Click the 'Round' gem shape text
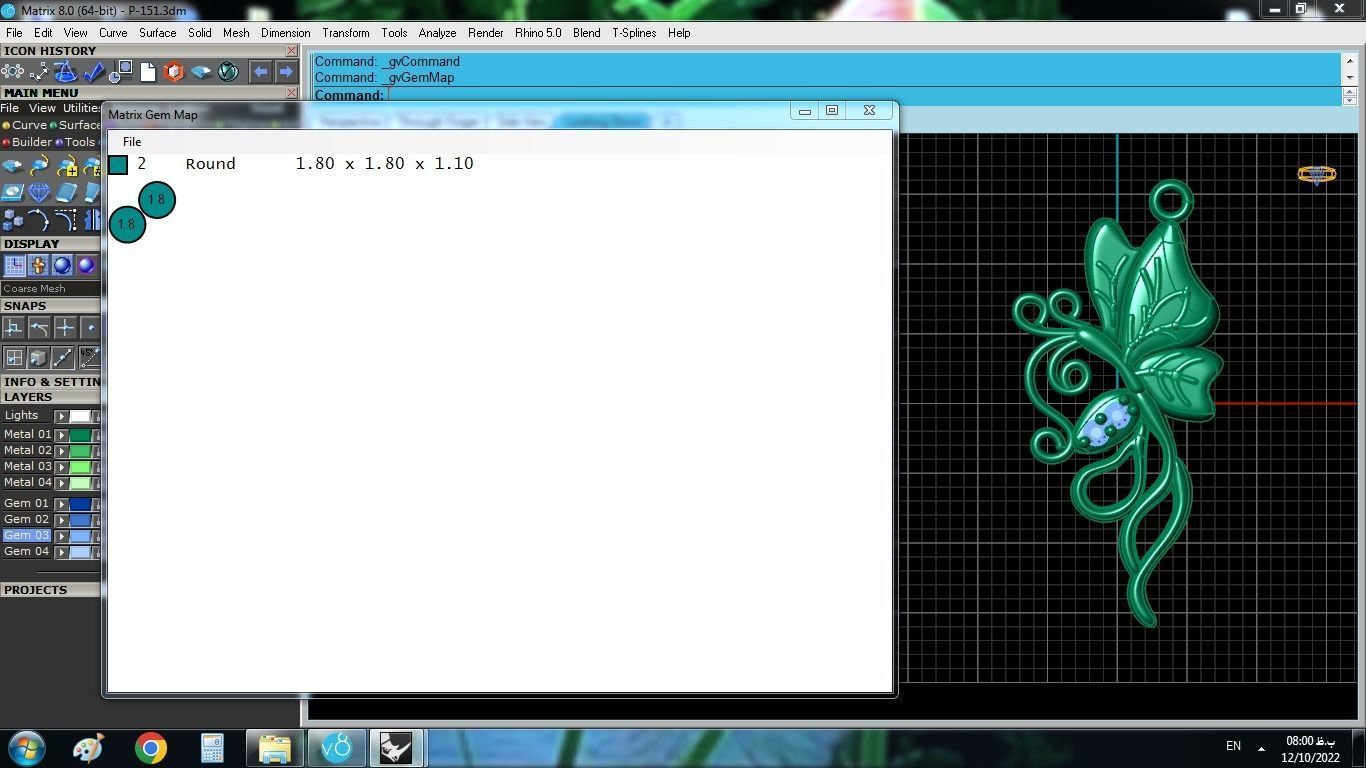This screenshot has width=1366, height=768. (x=210, y=164)
